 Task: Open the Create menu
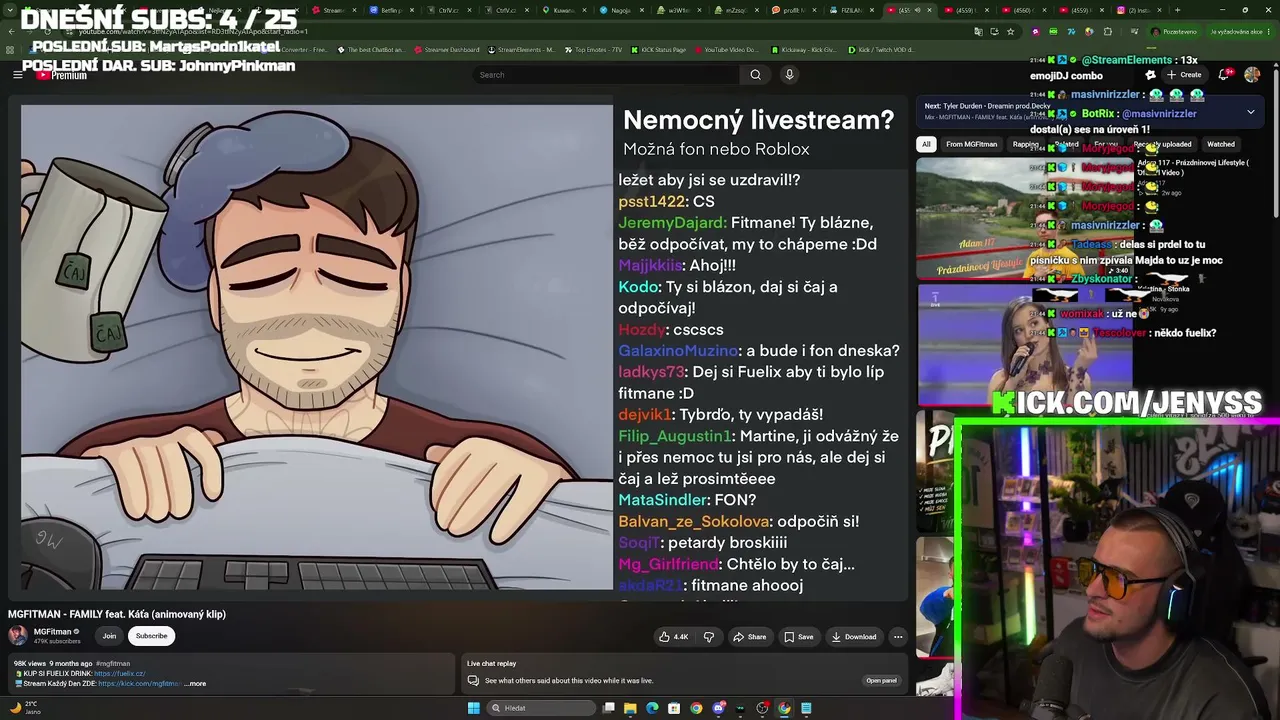coord(1184,75)
